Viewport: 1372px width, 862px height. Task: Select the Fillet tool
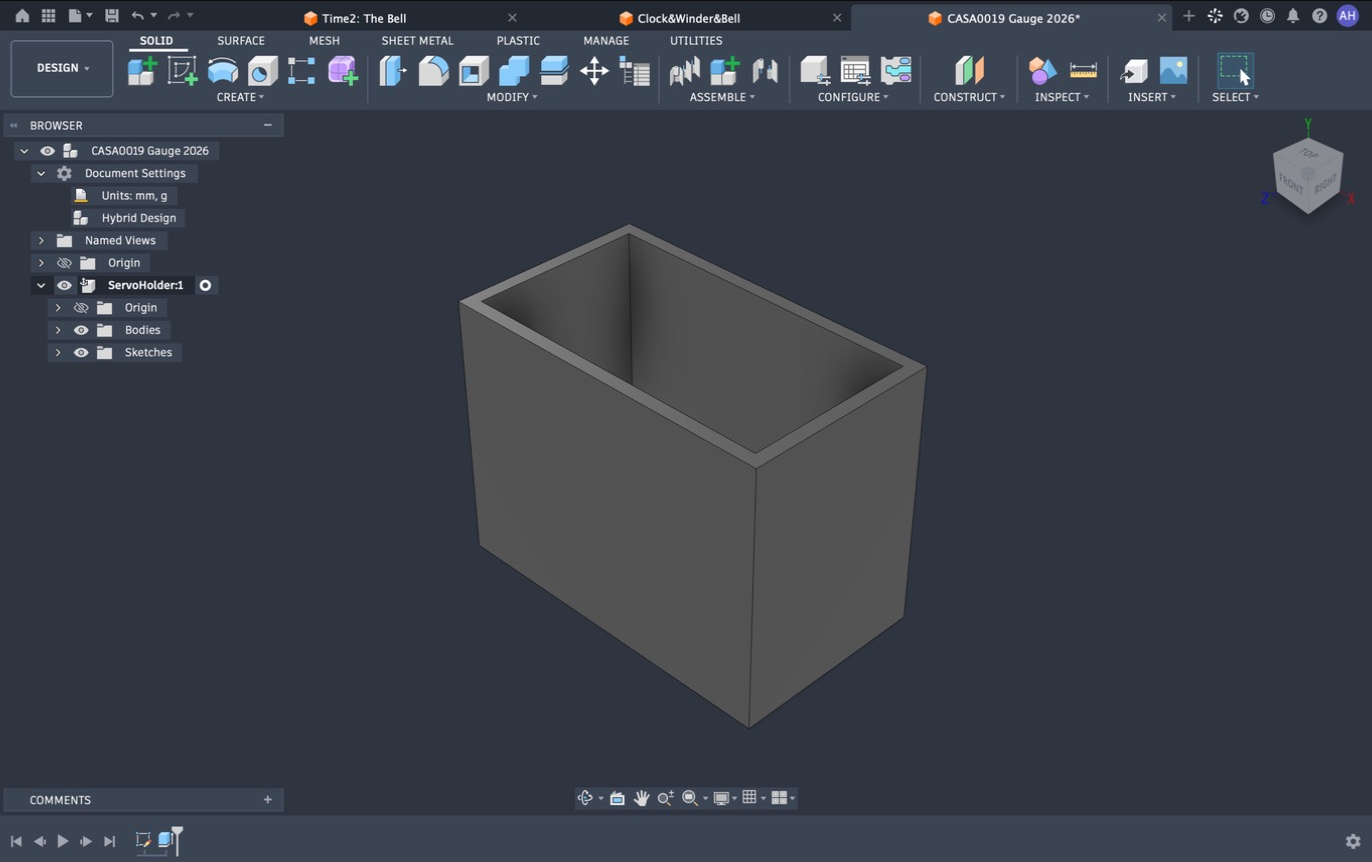(x=433, y=71)
